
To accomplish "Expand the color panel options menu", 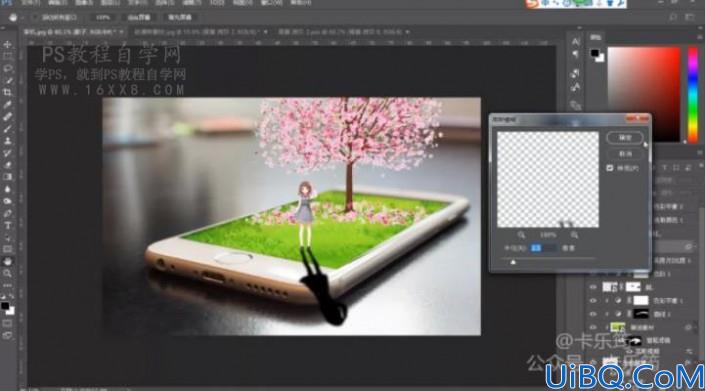I will pyautogui.click(x=700, y=38).
